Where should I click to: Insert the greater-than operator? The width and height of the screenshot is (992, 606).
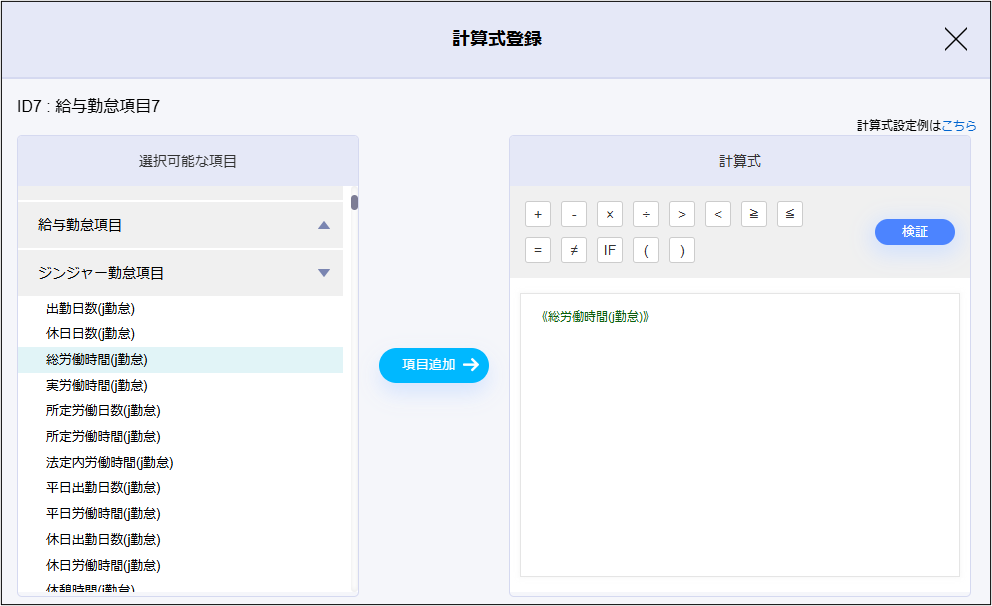[x=681, y=213]
